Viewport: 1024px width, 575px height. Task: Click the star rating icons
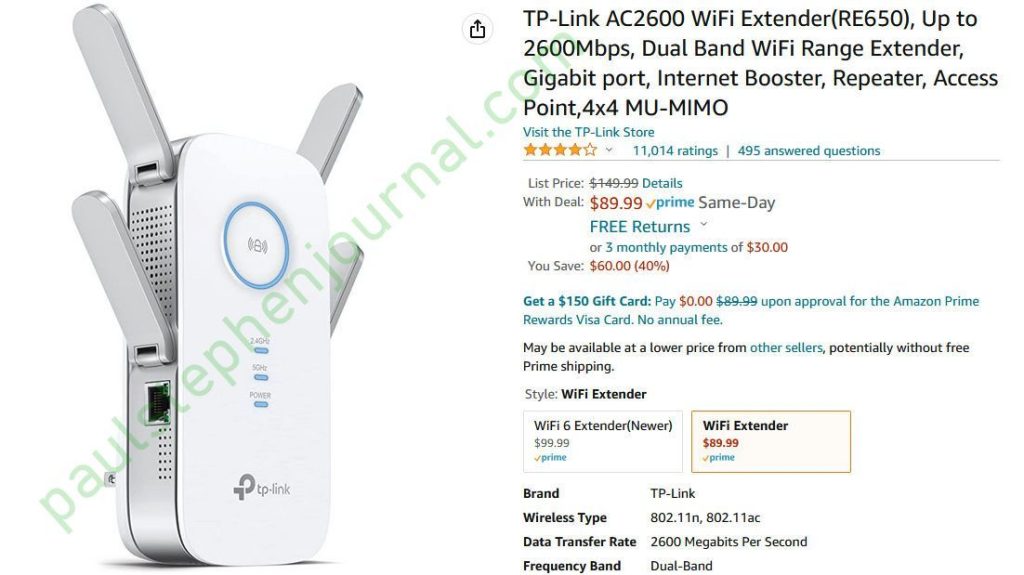[560, 150]
